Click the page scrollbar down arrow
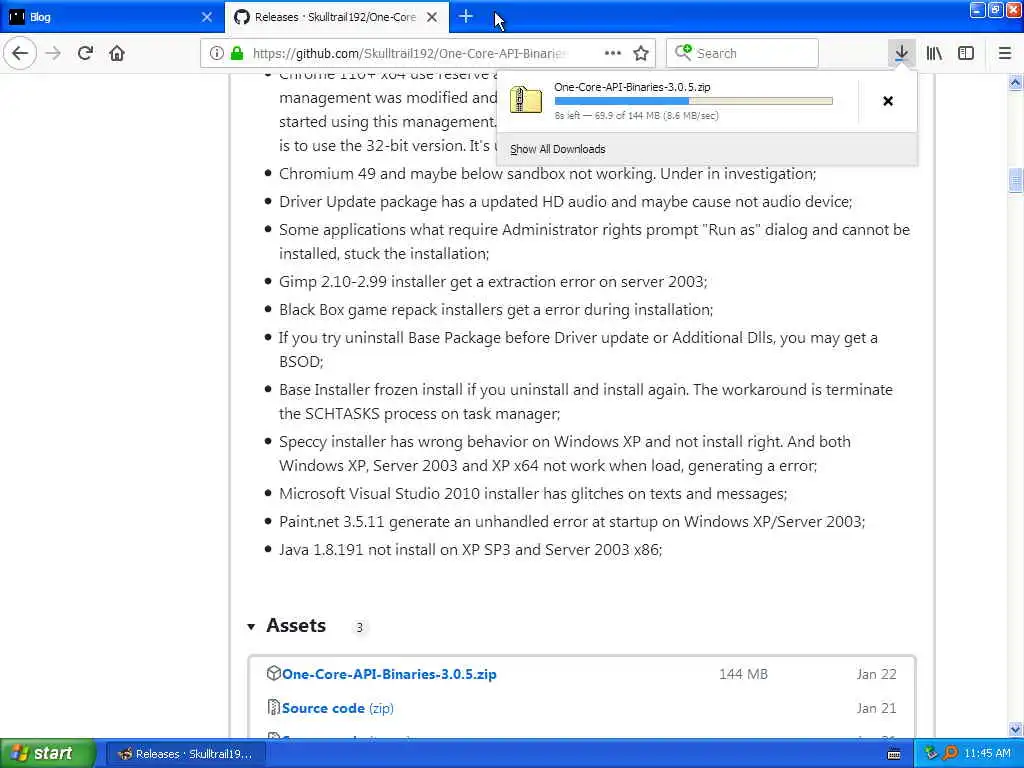 [1015, 729]
